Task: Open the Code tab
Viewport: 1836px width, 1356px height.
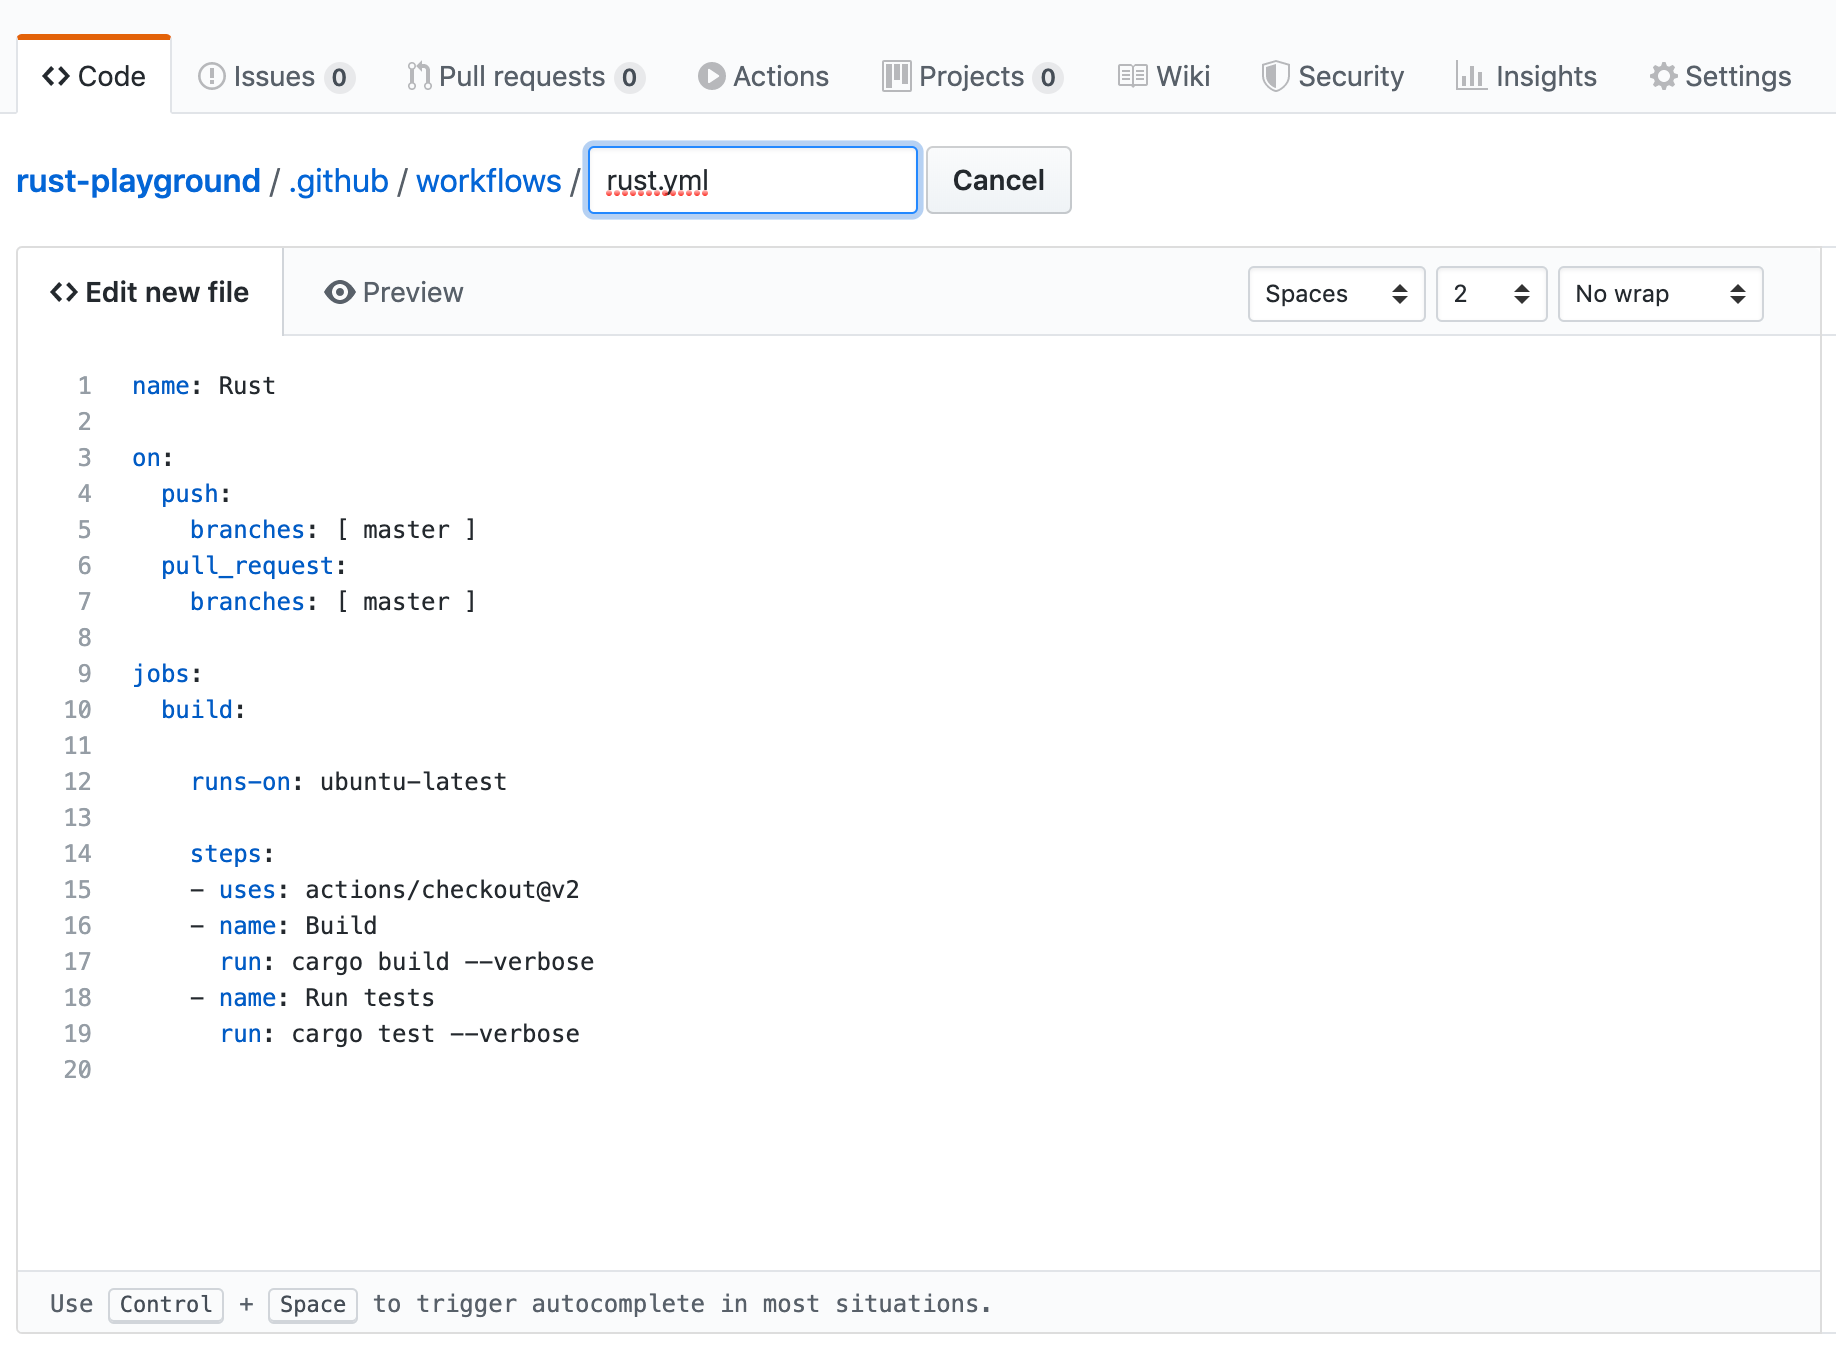Action: 94,76
